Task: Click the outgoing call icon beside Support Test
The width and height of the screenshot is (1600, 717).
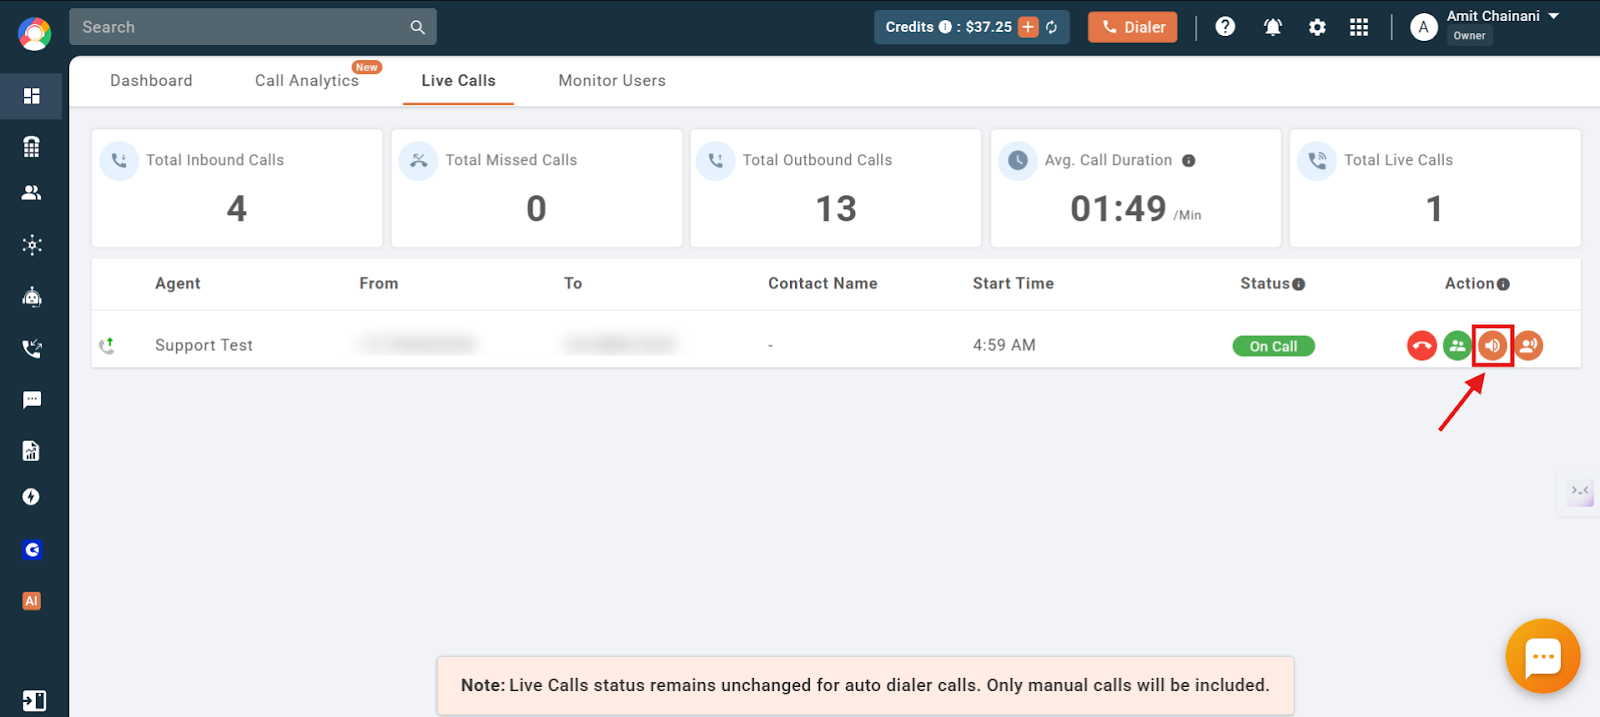Action: 107,345
